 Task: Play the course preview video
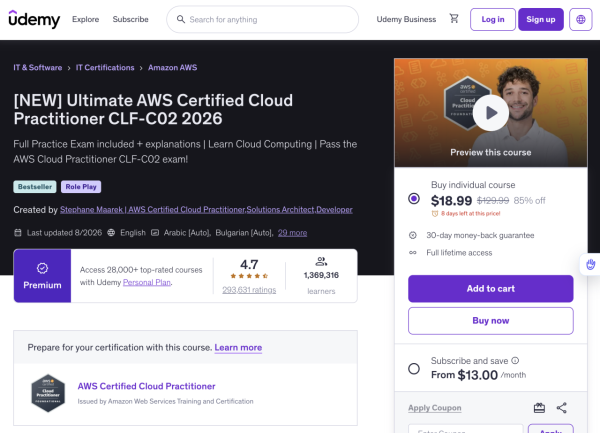491,113
